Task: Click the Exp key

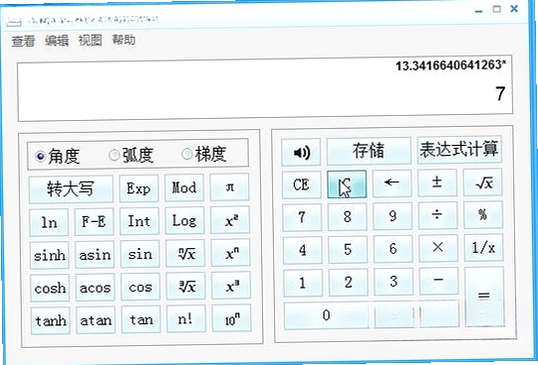Action: (139, 188)
